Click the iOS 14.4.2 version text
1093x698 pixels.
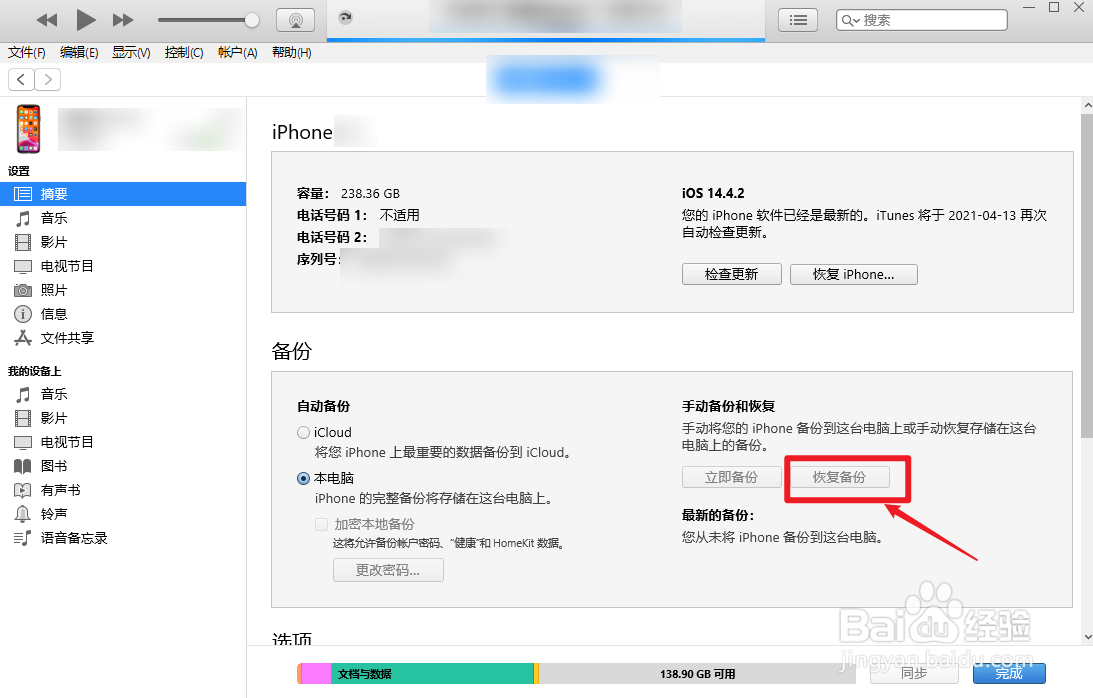tap(713, 193)
